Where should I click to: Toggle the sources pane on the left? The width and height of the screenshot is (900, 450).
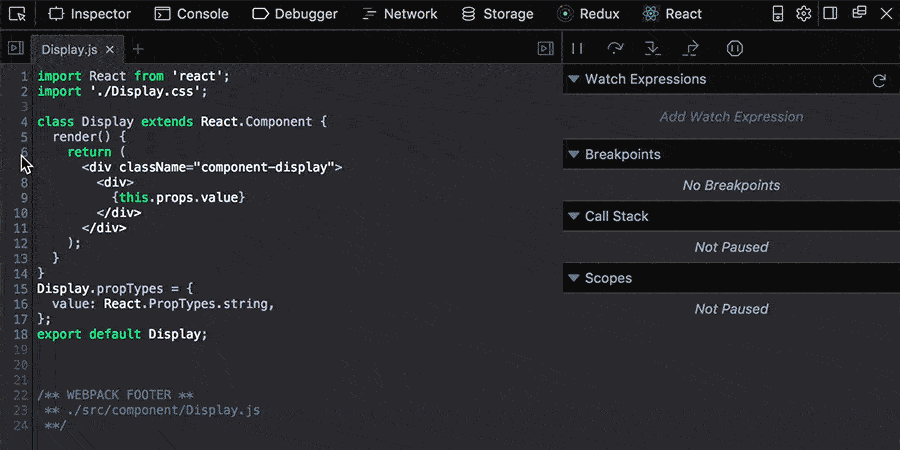[x=16, y=48]
